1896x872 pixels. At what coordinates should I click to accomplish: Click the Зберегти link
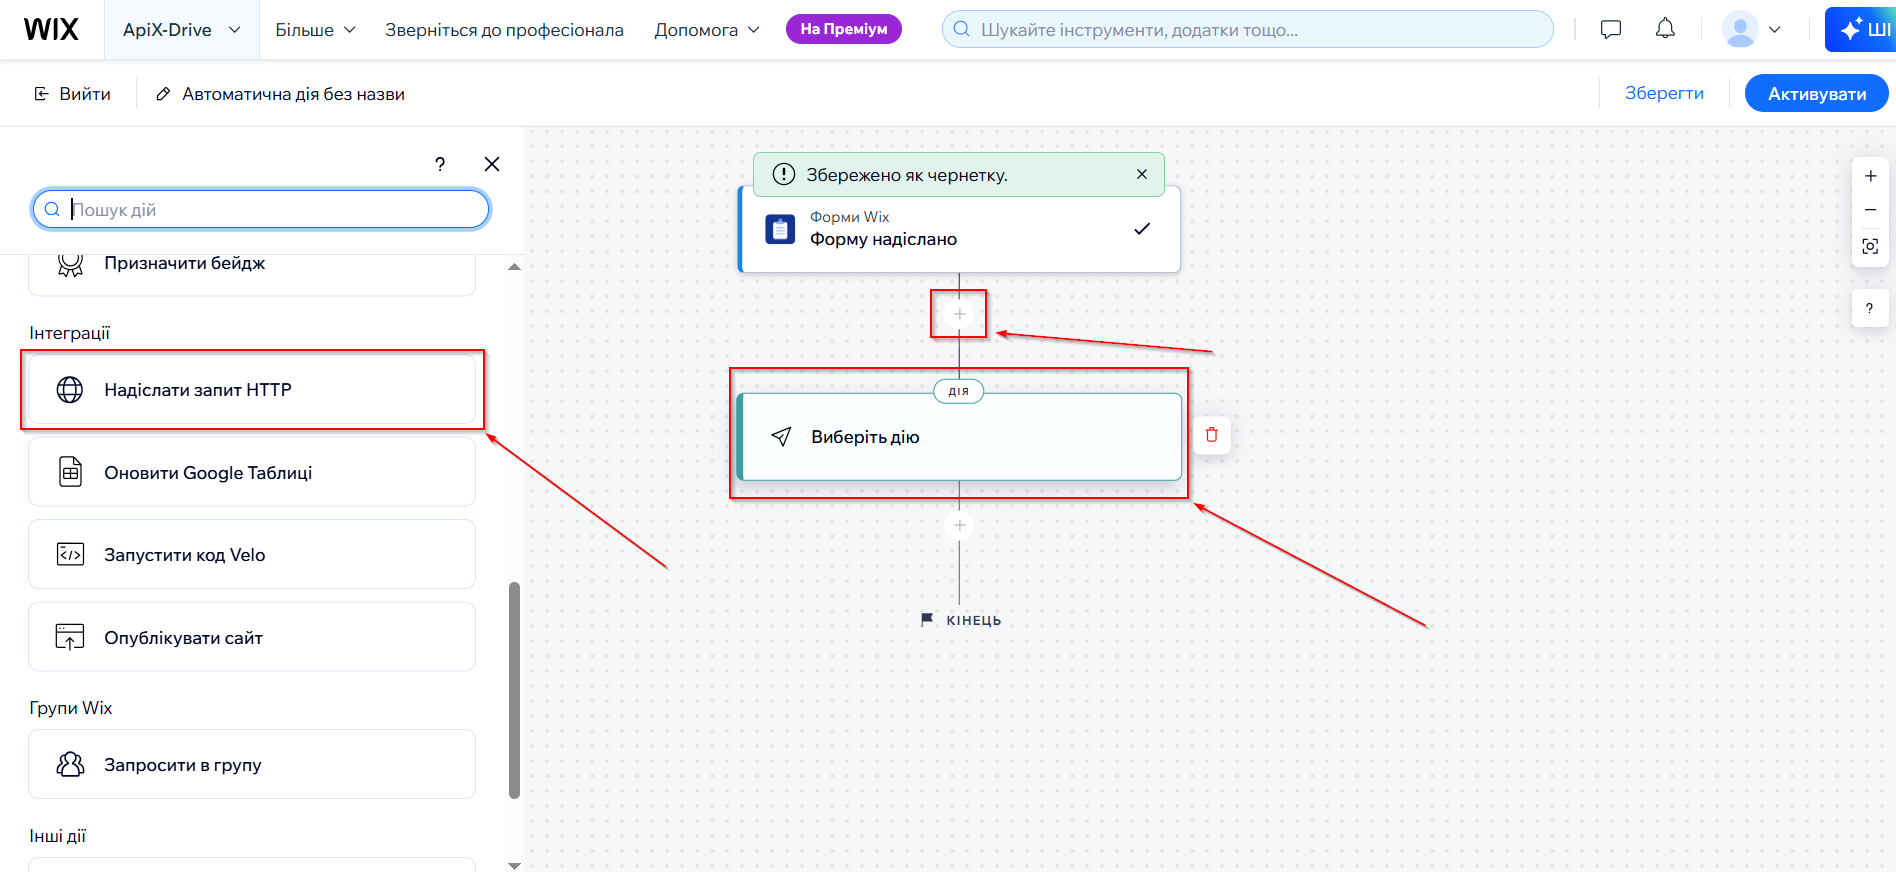pos(1664,93)
